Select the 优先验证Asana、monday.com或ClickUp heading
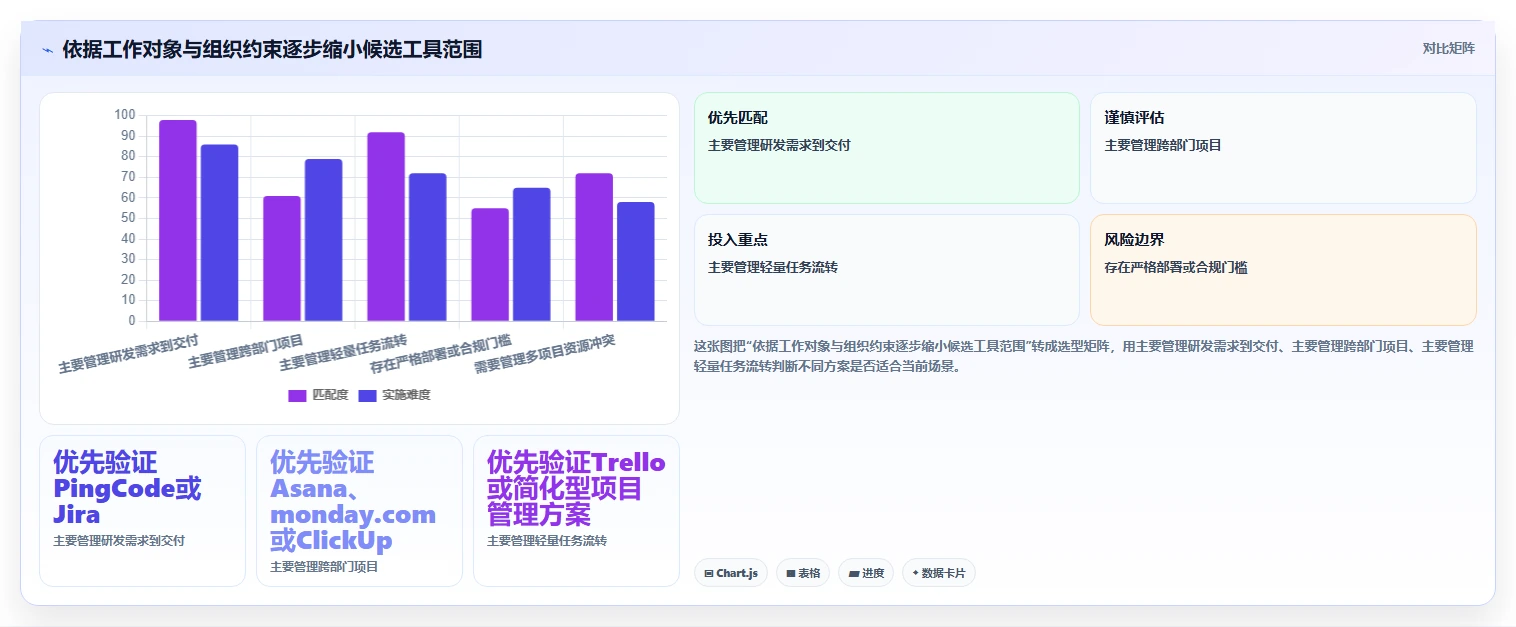The image size is (1516, 627). click(353, 502)
